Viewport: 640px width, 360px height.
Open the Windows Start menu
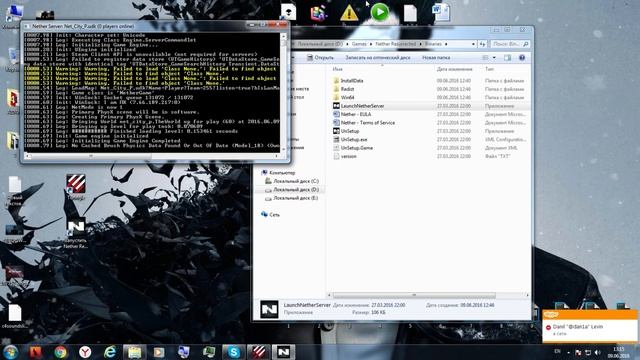[11, 352]
